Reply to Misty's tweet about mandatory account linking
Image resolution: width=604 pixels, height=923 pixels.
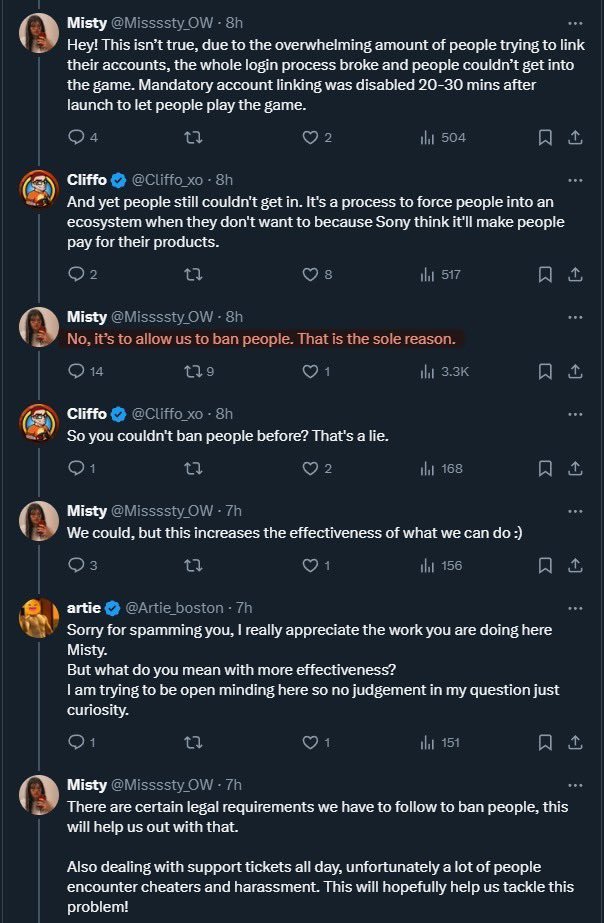(77, 137)
